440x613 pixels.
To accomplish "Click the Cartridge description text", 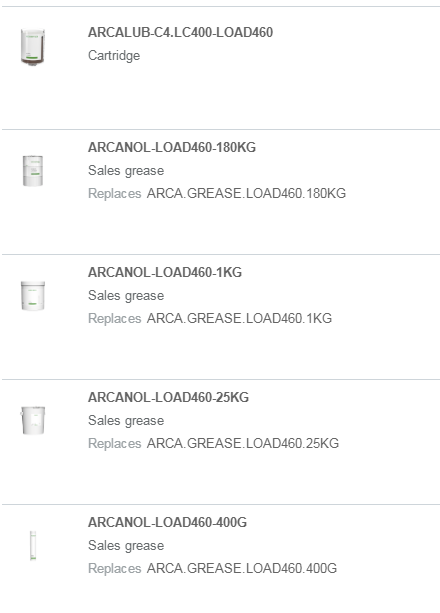I will pyautogui.click(x=114, y=56).
